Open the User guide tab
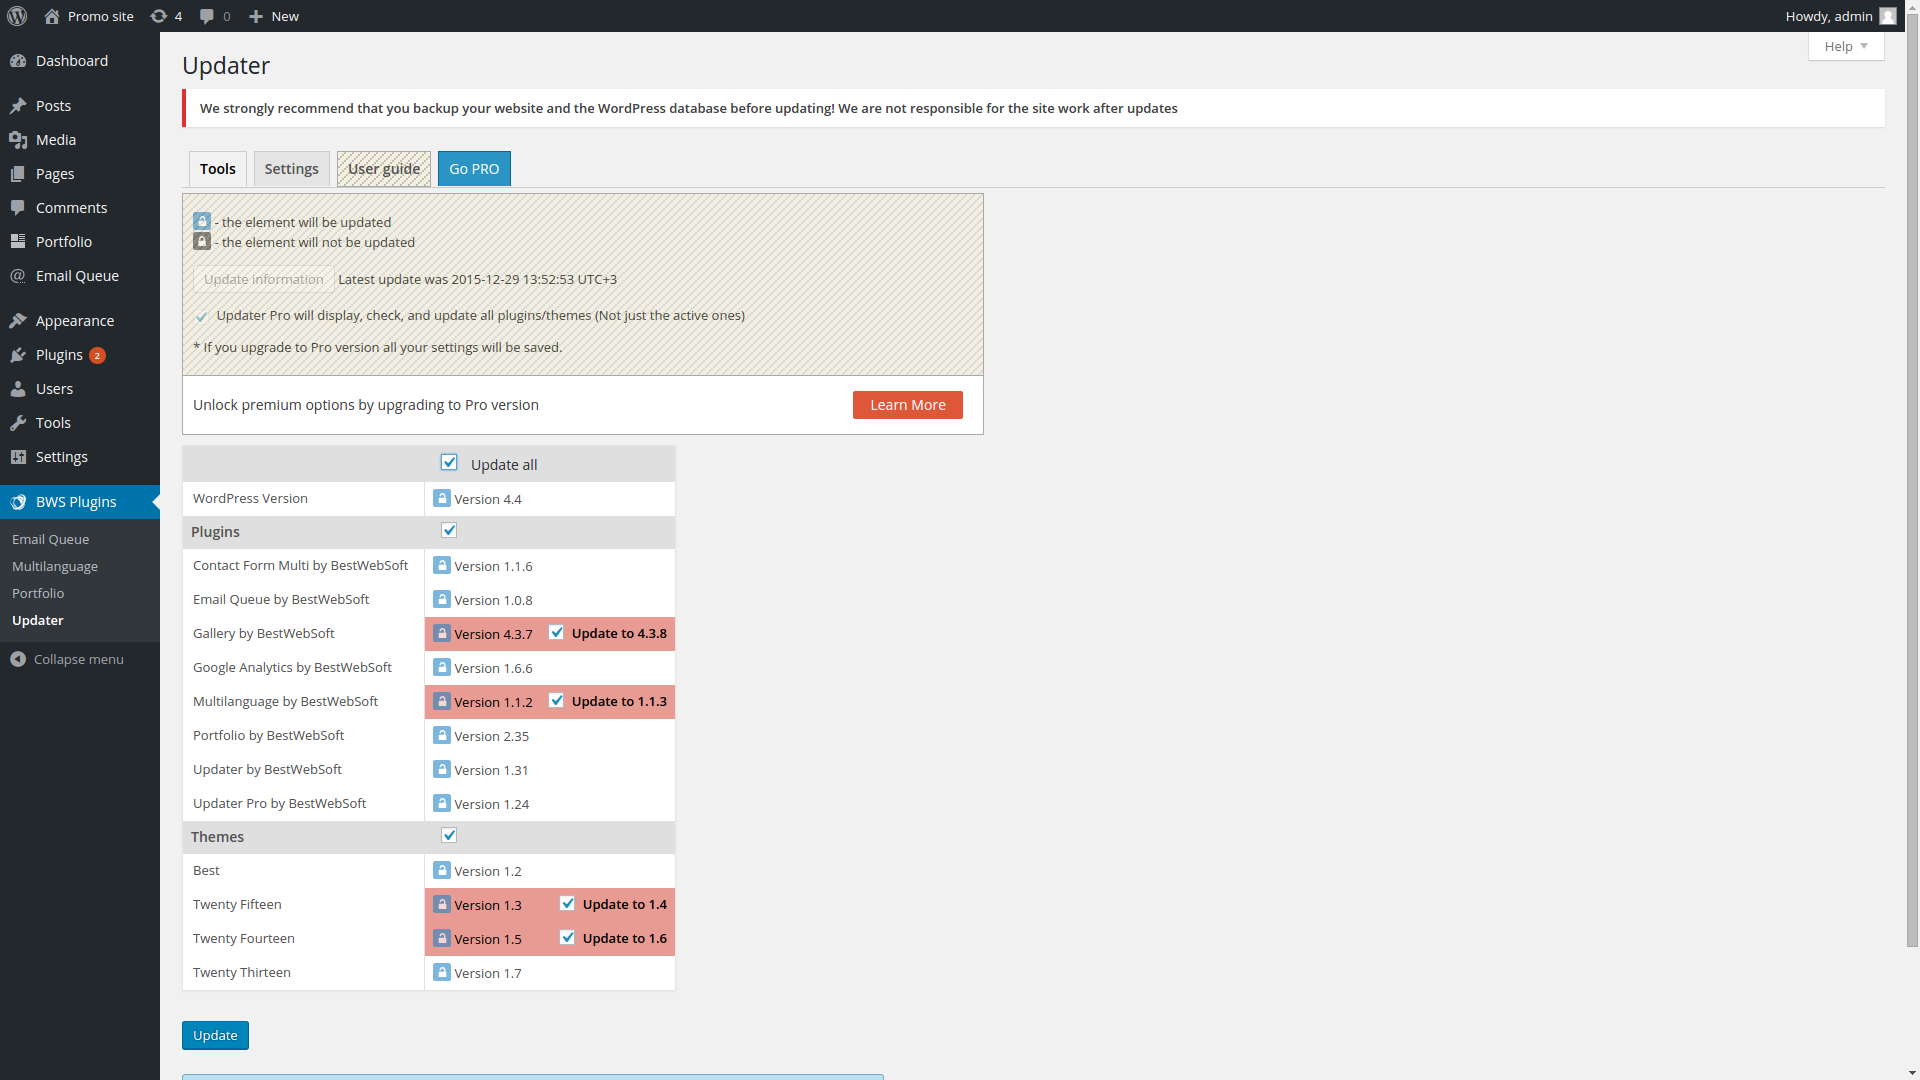 pos(384,169)
